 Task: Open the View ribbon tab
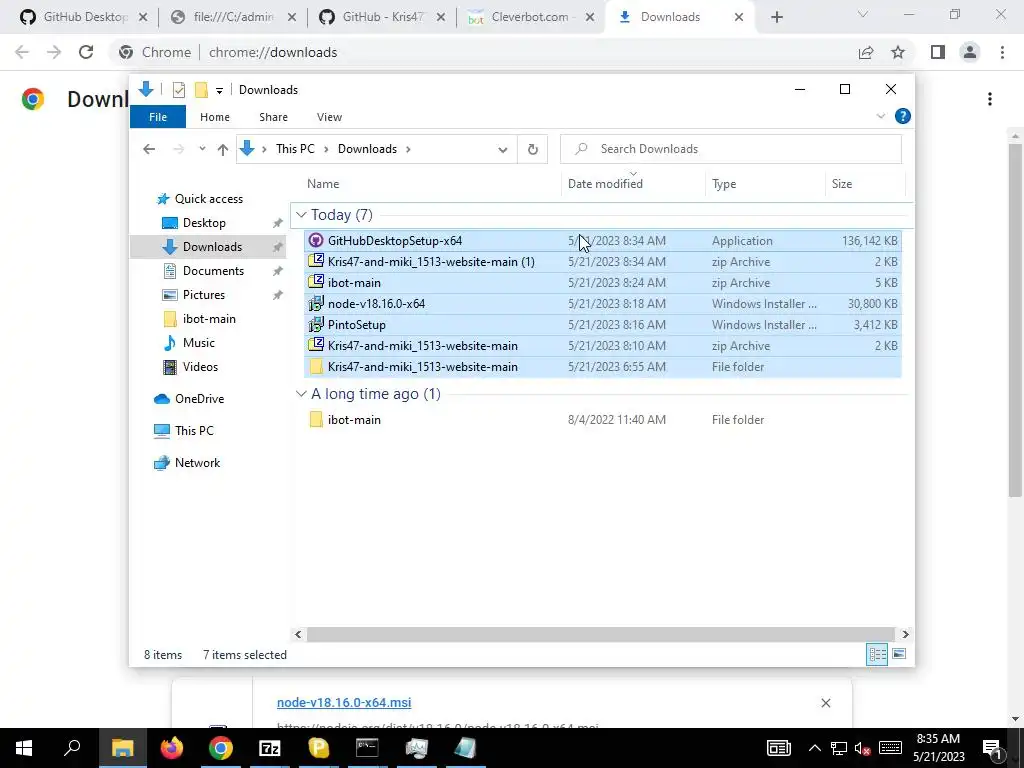point(329,117)
